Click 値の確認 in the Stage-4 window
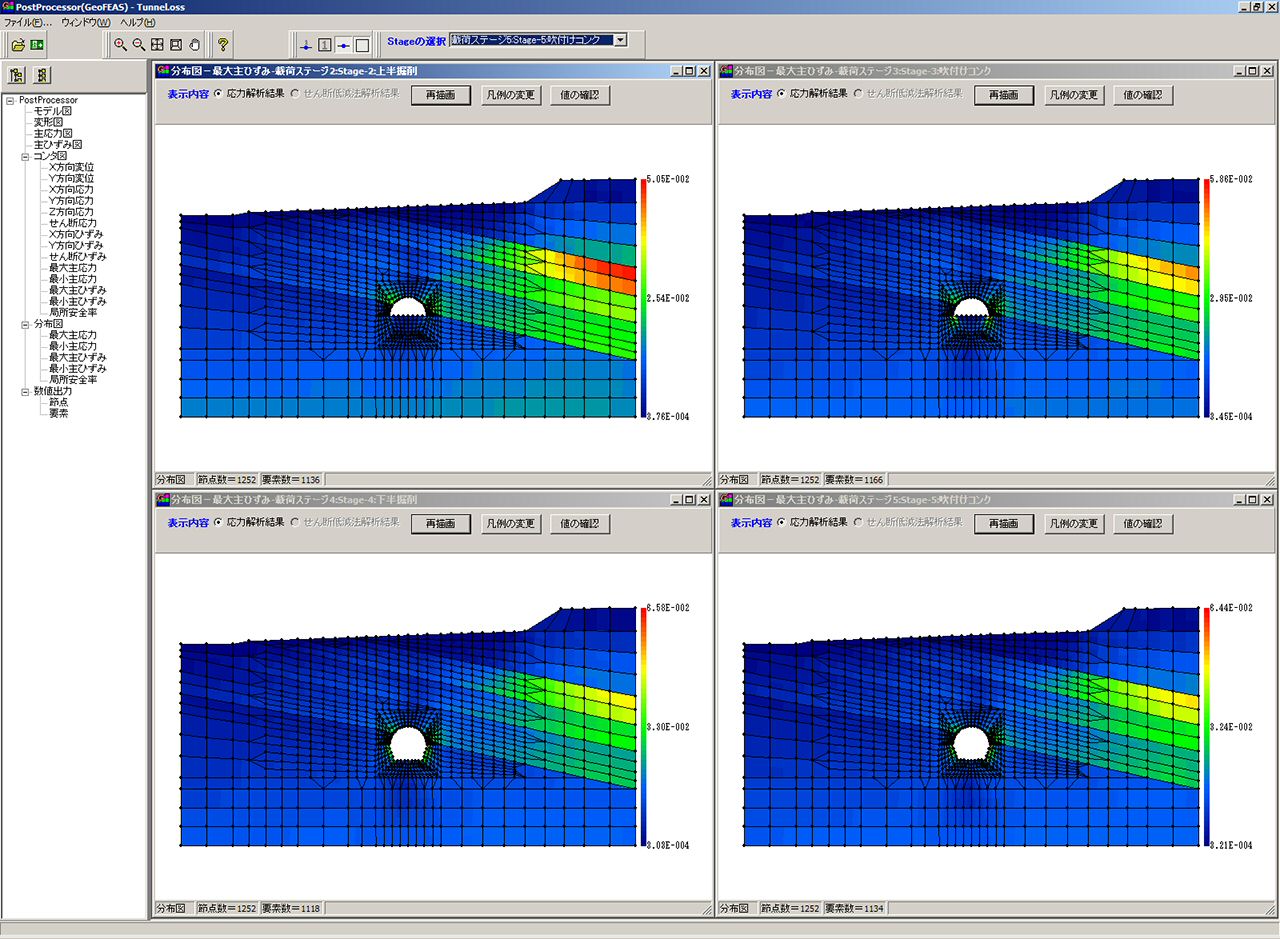1280x939 pixels. pos(580,523)
